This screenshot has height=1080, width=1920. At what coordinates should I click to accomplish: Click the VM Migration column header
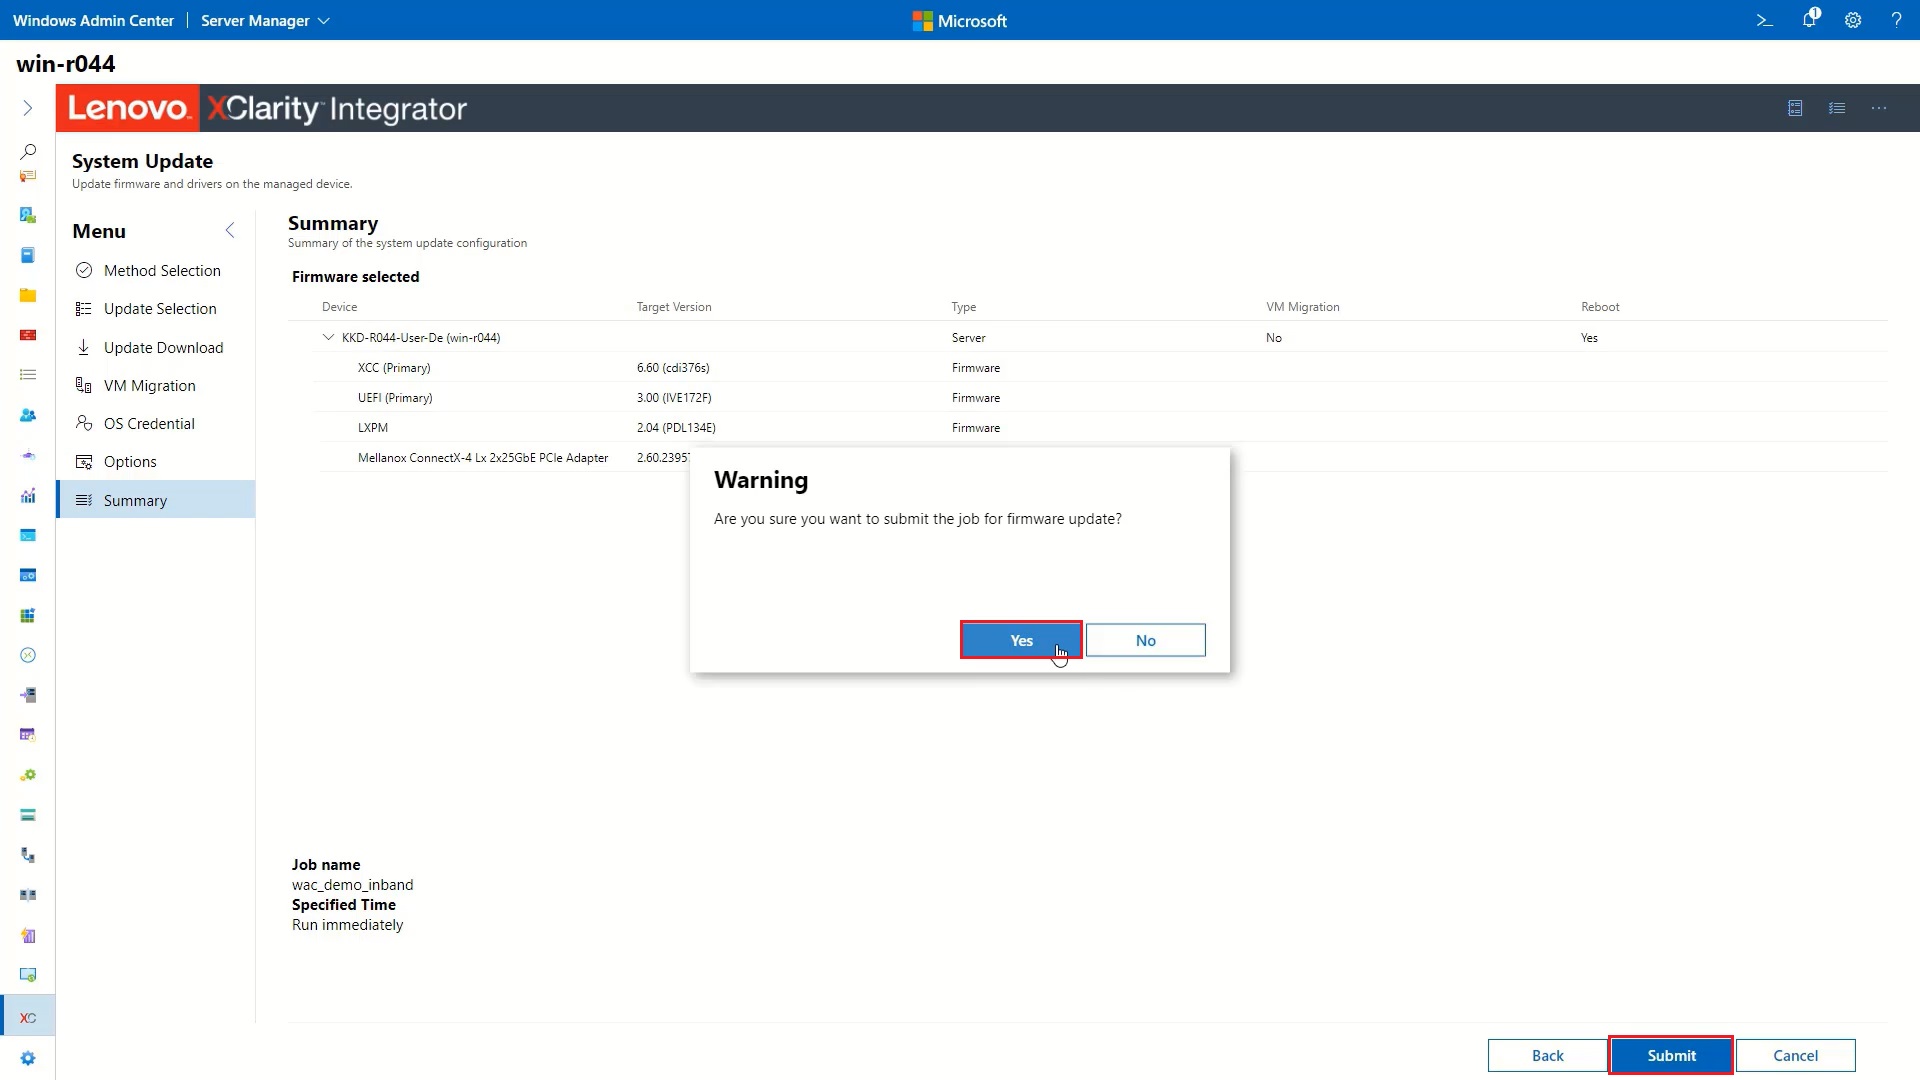pyautogui.click(x=1302, y=307)
